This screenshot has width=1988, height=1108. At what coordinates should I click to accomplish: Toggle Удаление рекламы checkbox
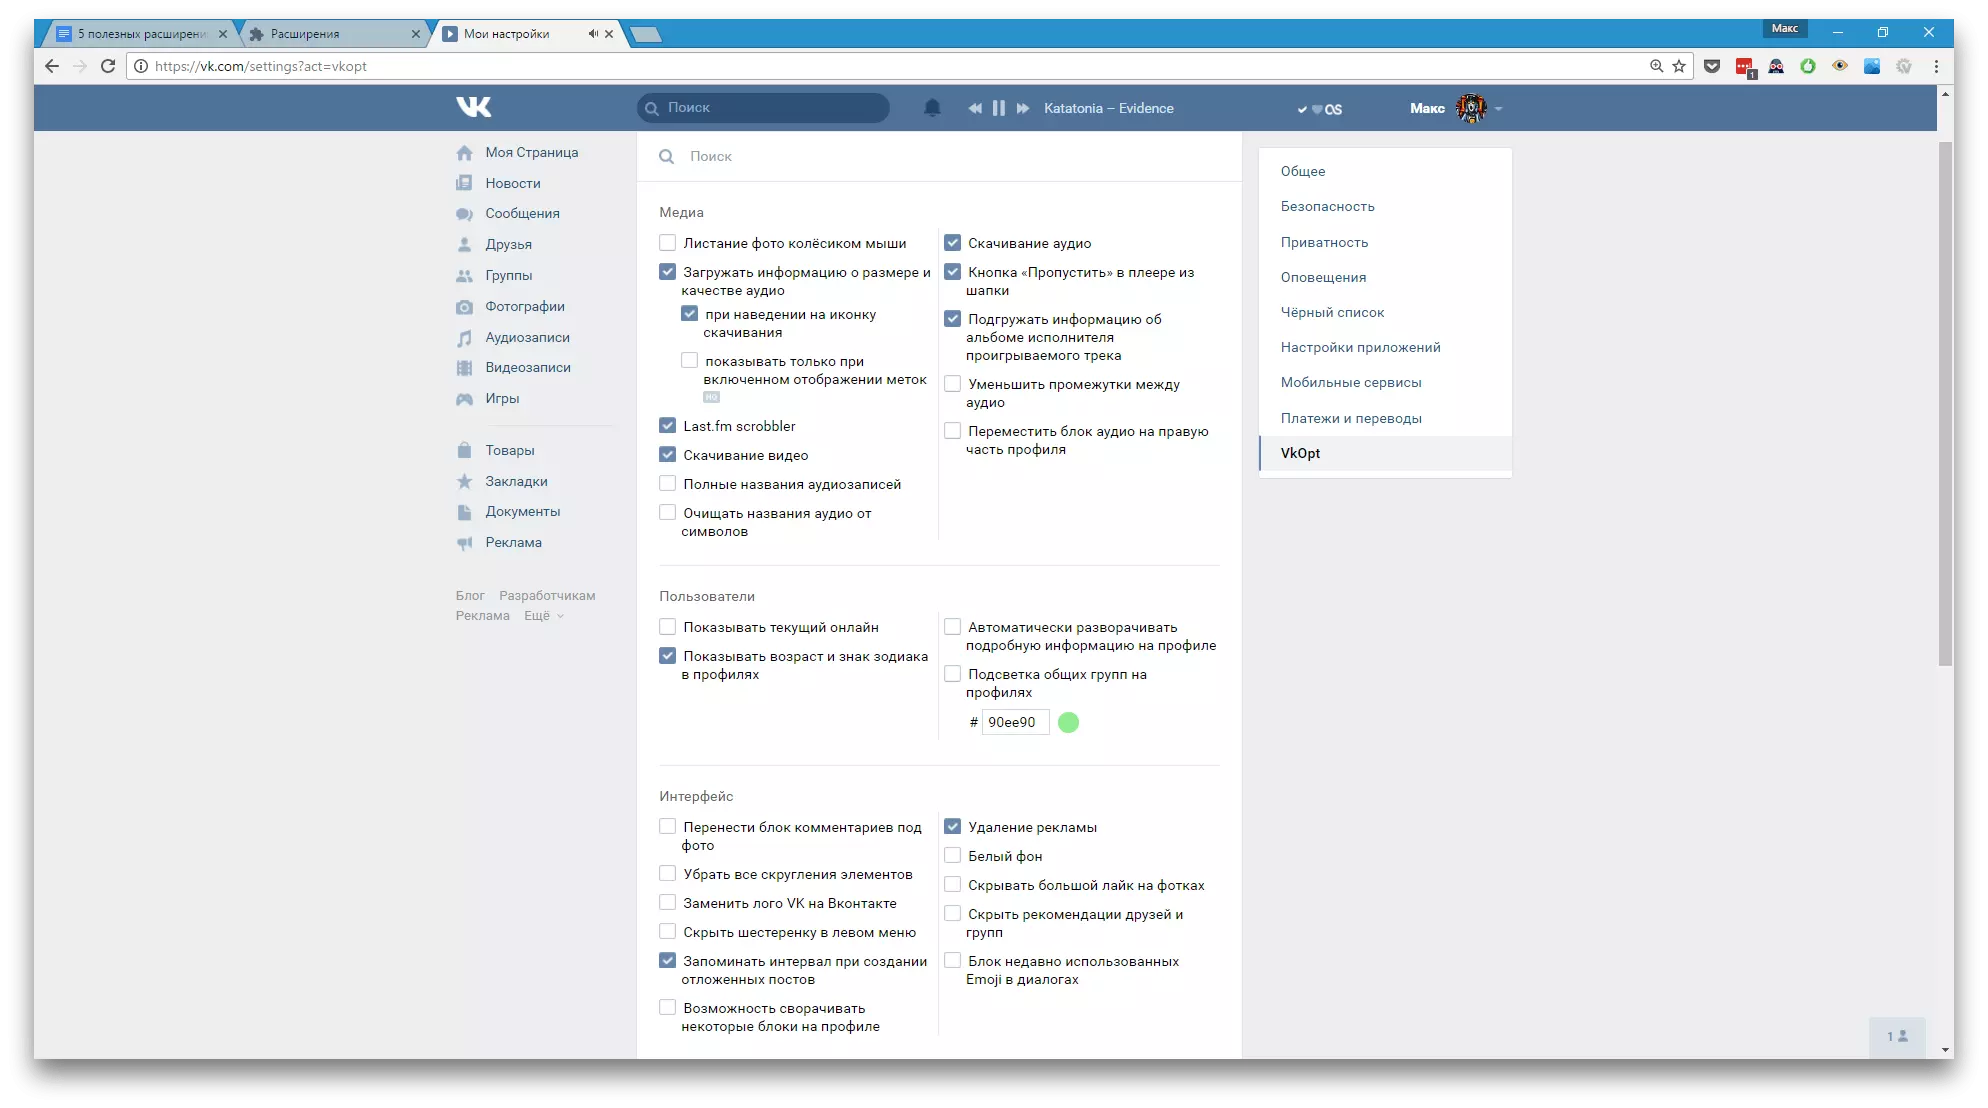pos(952,827)
